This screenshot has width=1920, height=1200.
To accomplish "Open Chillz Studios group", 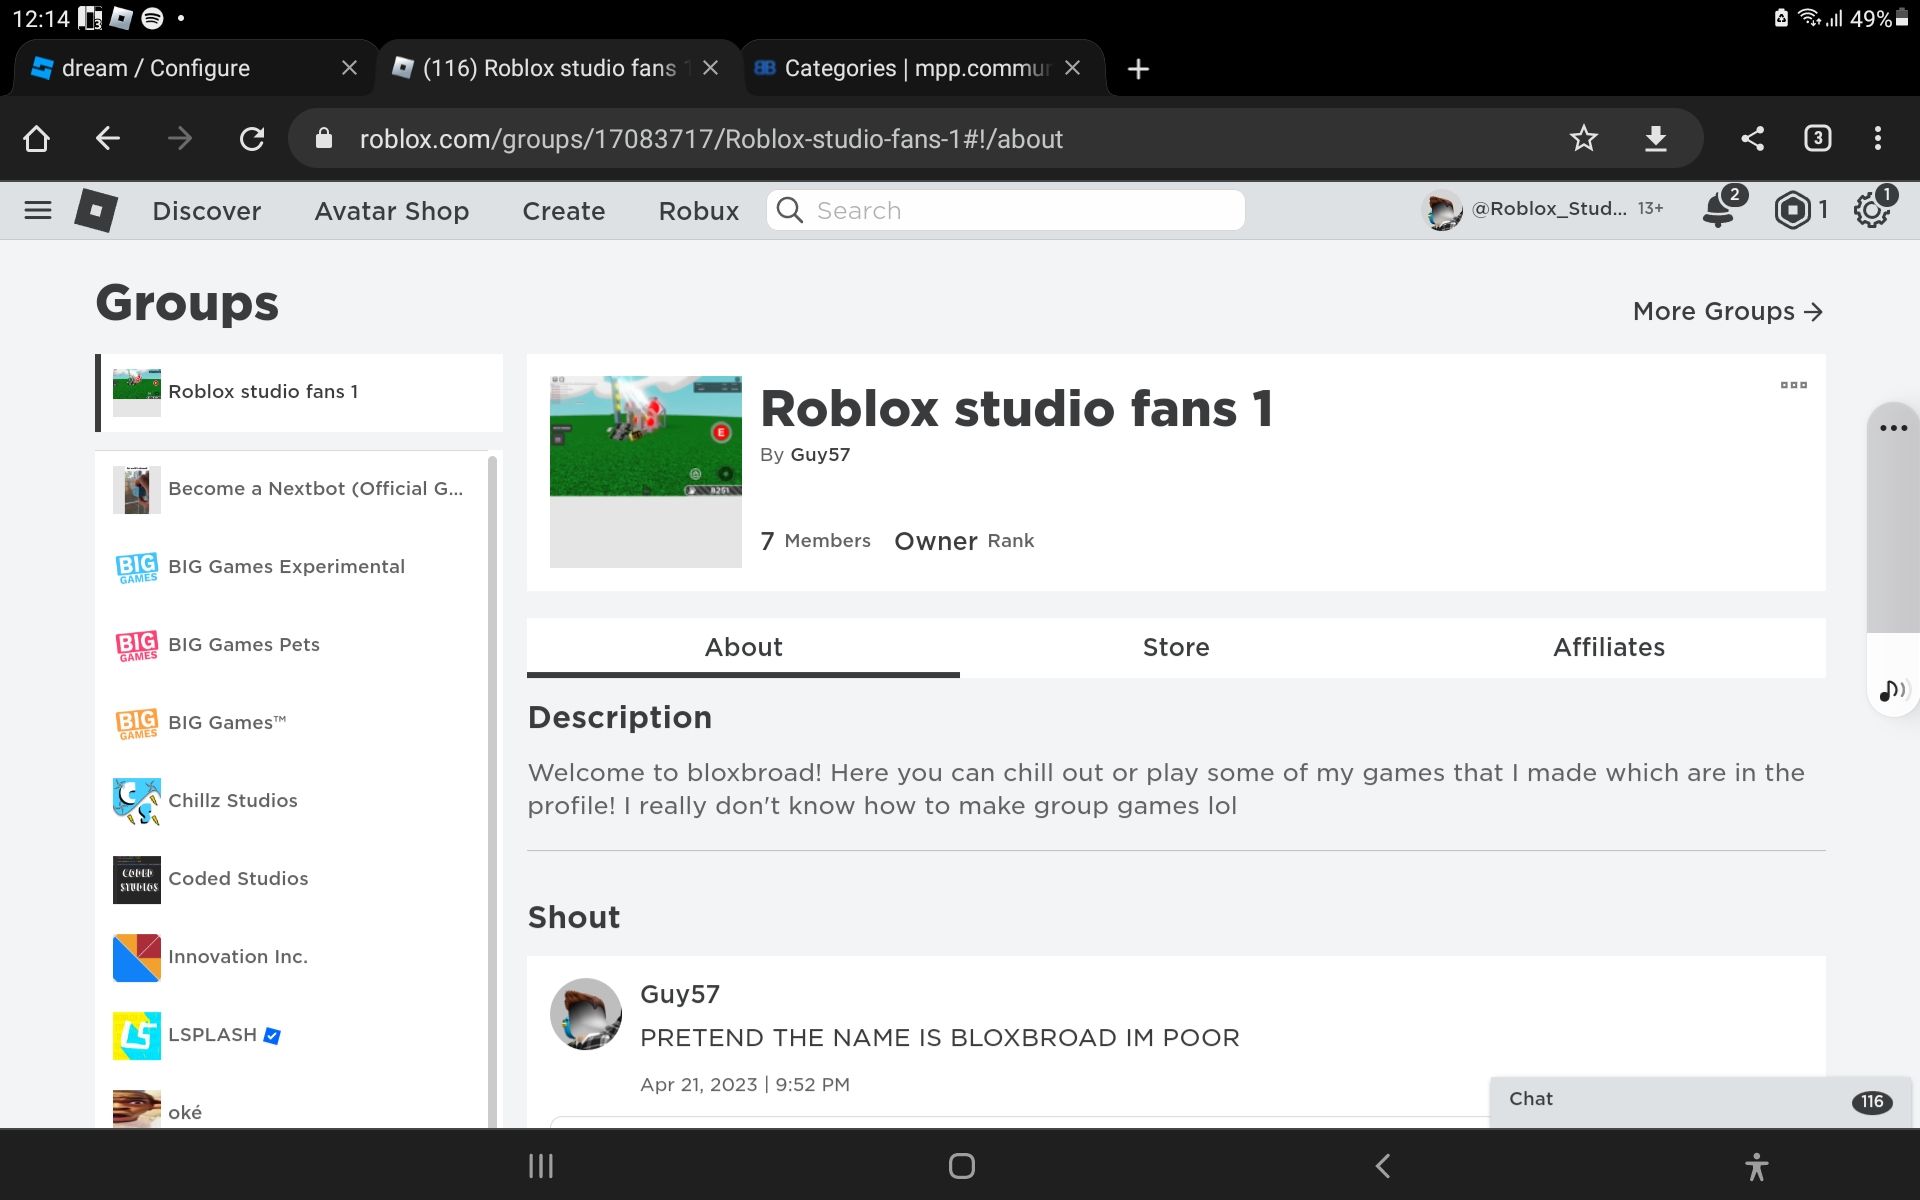I will 293,801.
